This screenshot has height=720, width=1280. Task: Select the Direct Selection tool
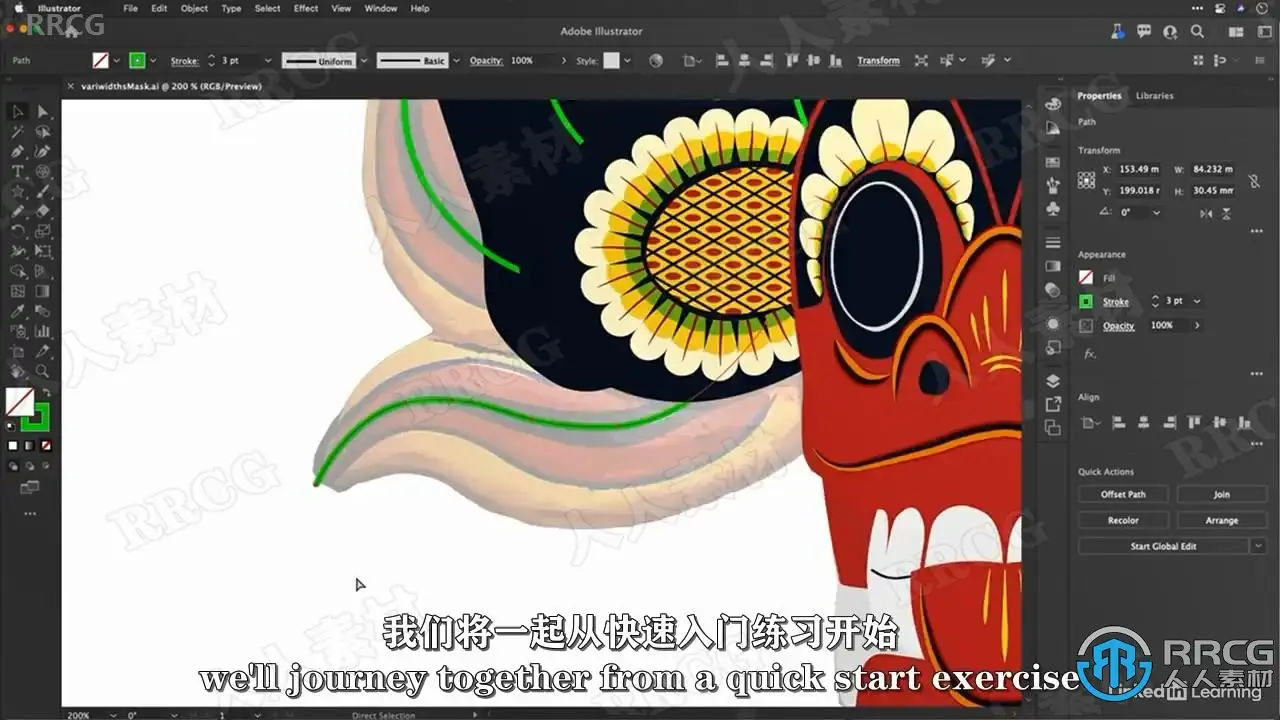tap(43, 111)
